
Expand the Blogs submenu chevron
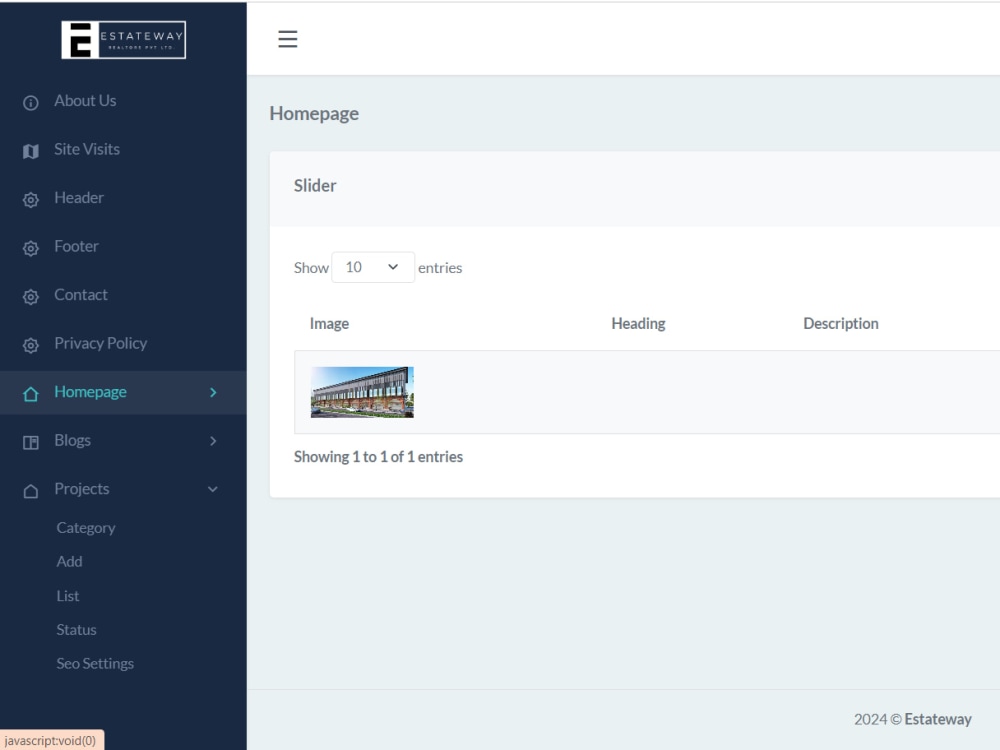pyautogui.click(x=213, y=441)
